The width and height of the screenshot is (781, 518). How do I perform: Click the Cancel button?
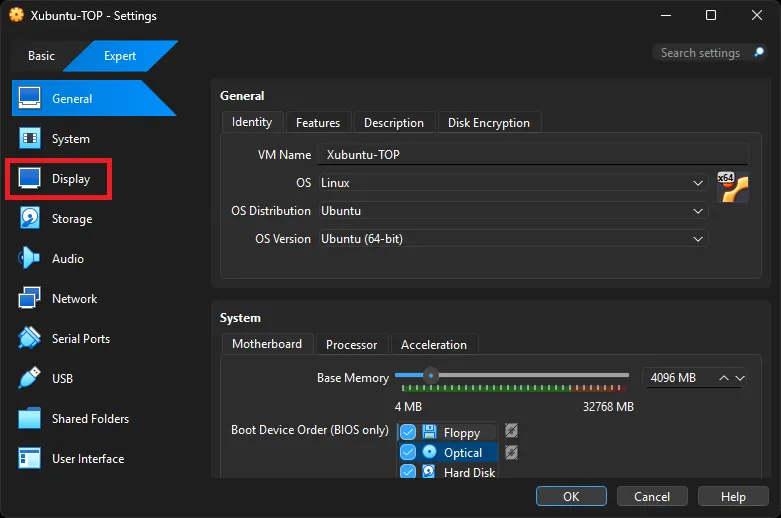(x=652, y=497)
